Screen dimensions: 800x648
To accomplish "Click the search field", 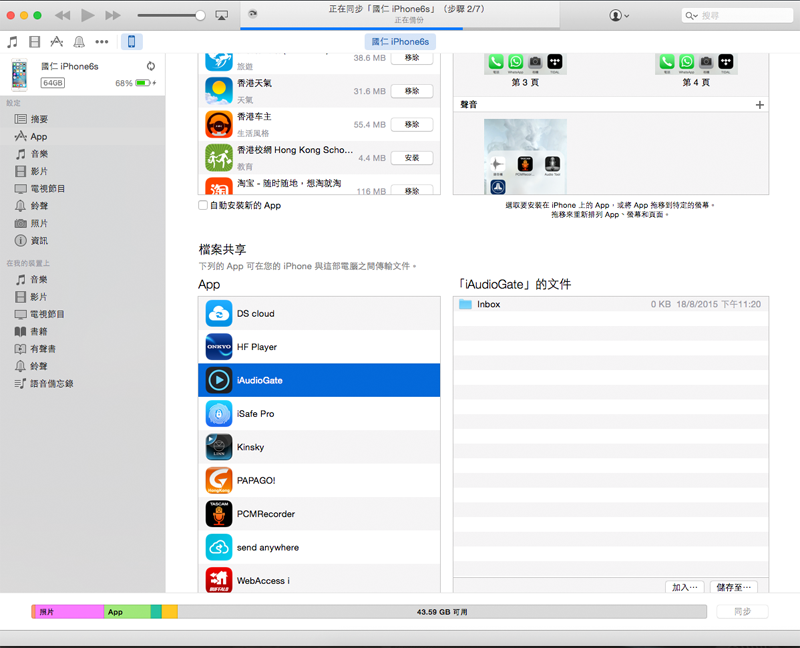I will 737,15.
